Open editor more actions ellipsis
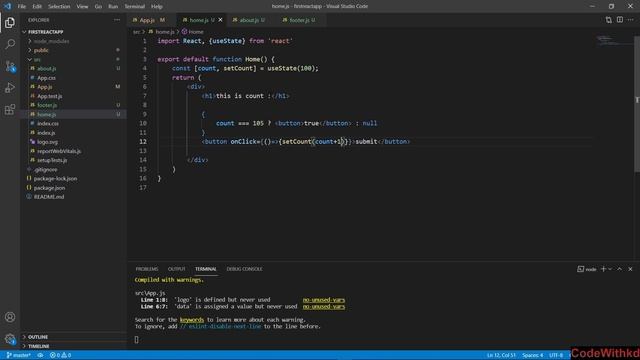The image size is (640, 360). [x=631, y=20]
